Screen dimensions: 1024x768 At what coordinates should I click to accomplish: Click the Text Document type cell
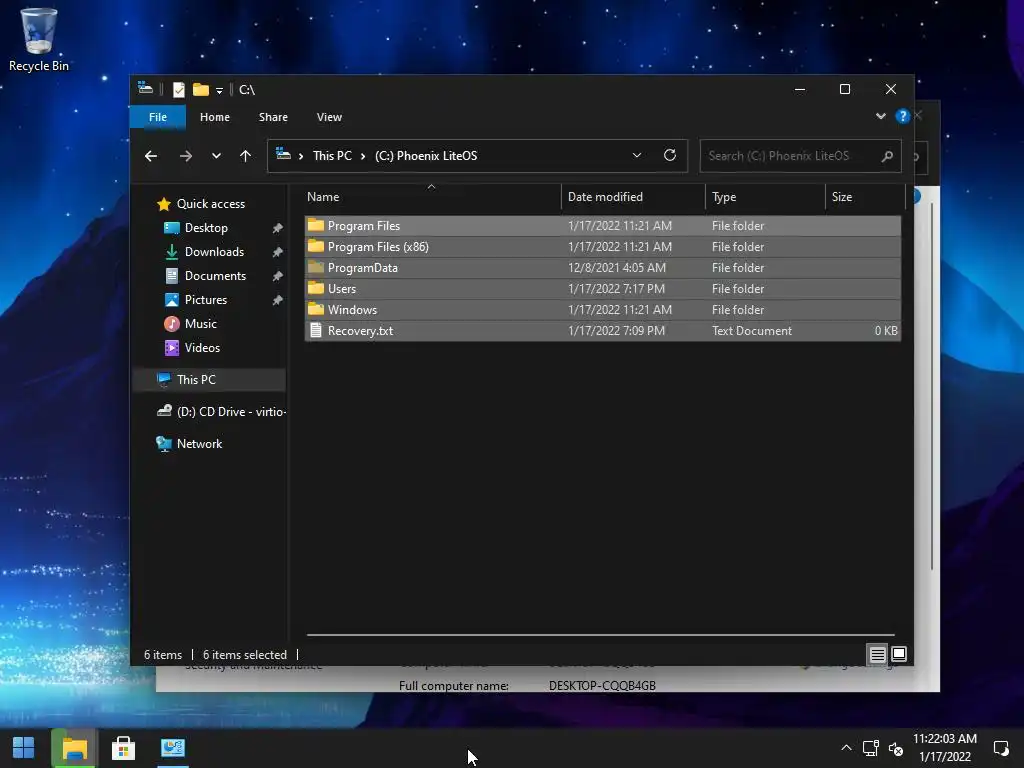[752, 330]
